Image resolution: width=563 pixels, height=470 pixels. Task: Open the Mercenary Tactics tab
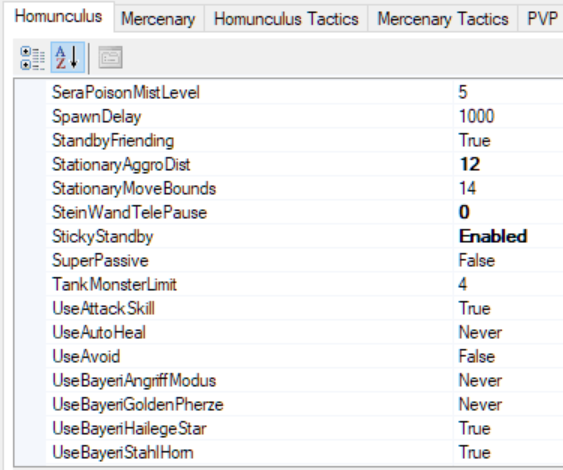pyautogui.click(x=443, y=19)
